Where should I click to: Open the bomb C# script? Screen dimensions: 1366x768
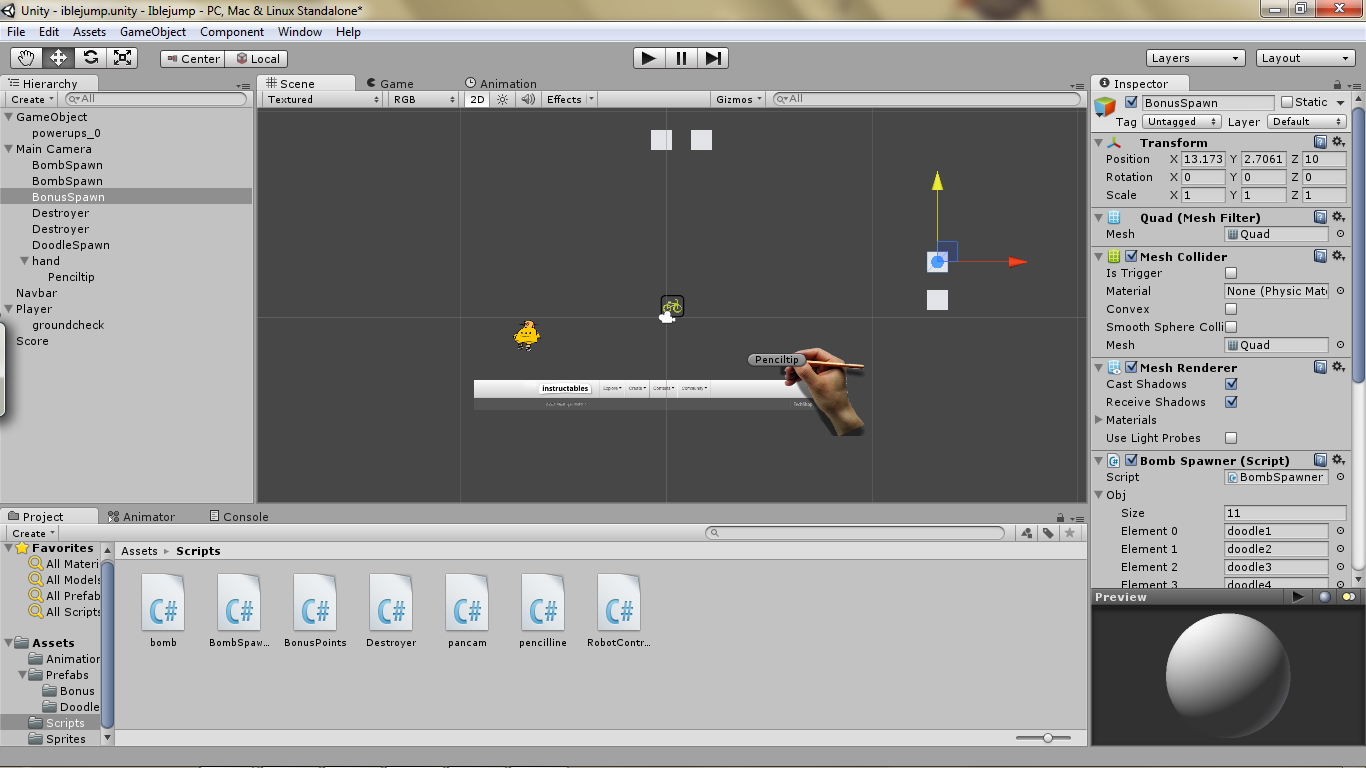(x=163, y=611)
